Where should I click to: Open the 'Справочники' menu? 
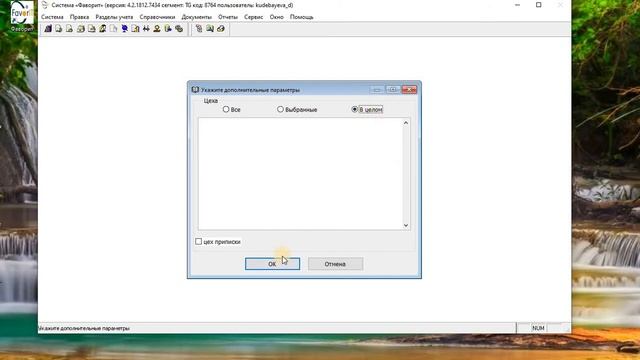coord(157,17)
